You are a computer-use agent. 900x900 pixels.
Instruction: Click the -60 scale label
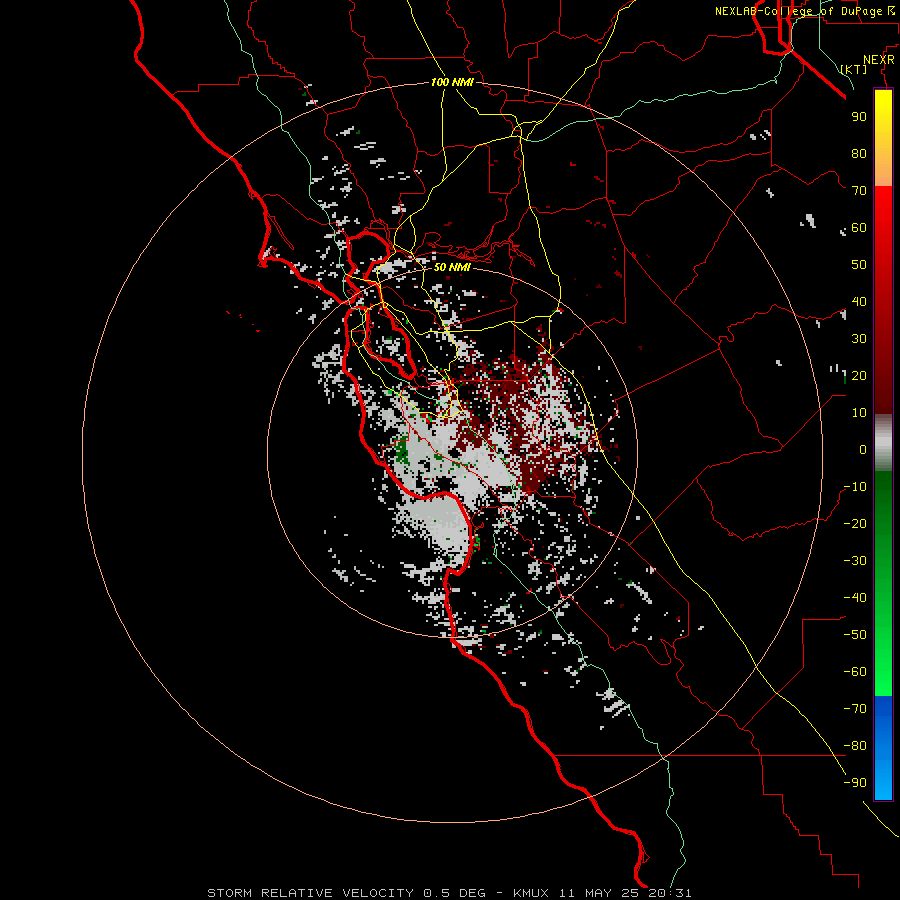855,672
